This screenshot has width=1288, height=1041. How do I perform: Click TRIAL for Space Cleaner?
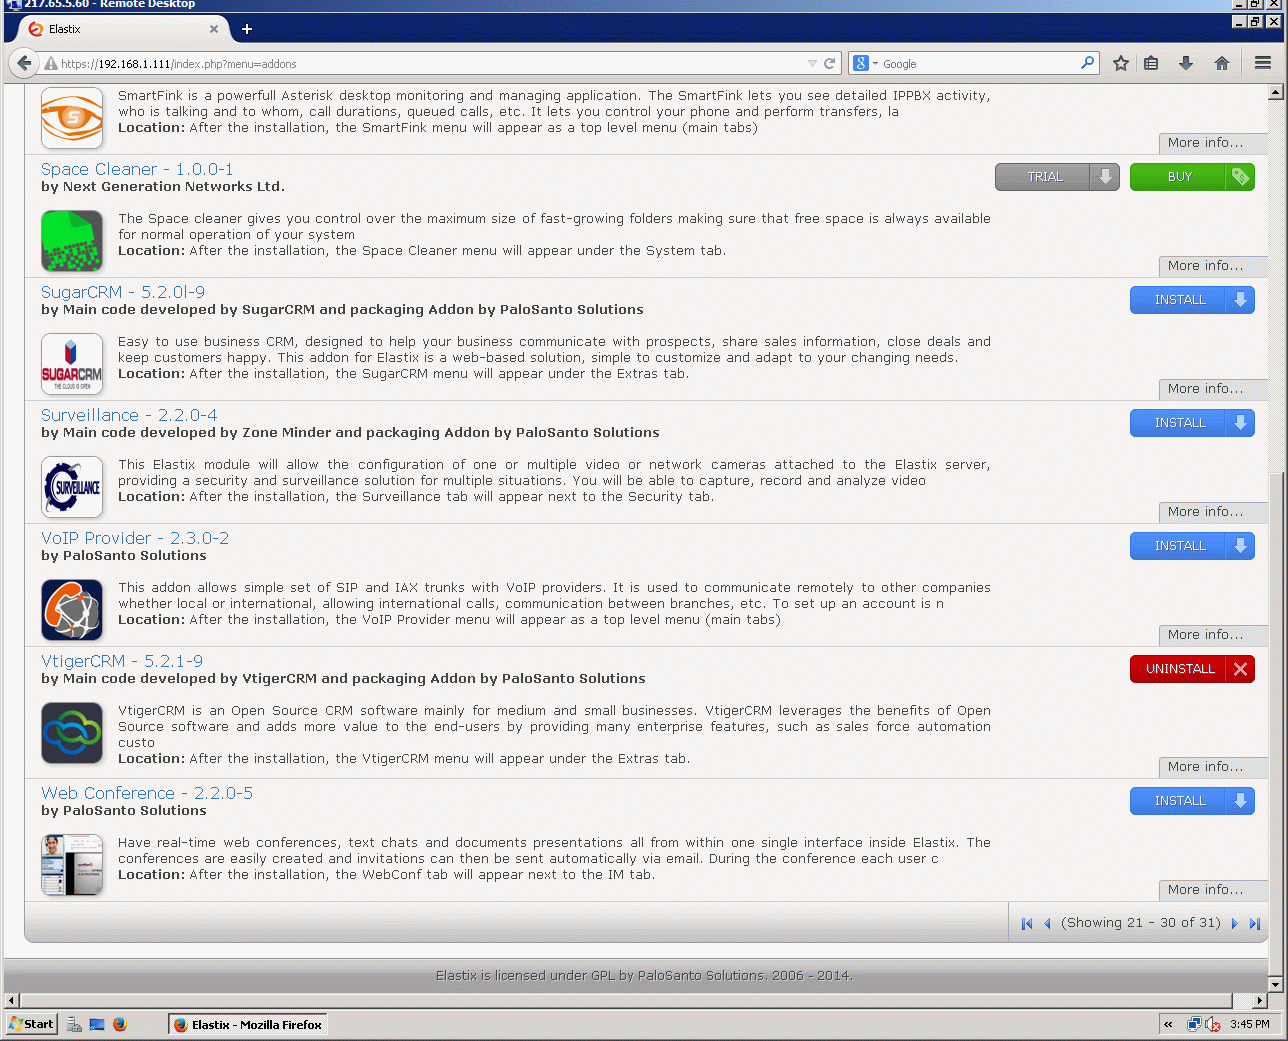1057,177
